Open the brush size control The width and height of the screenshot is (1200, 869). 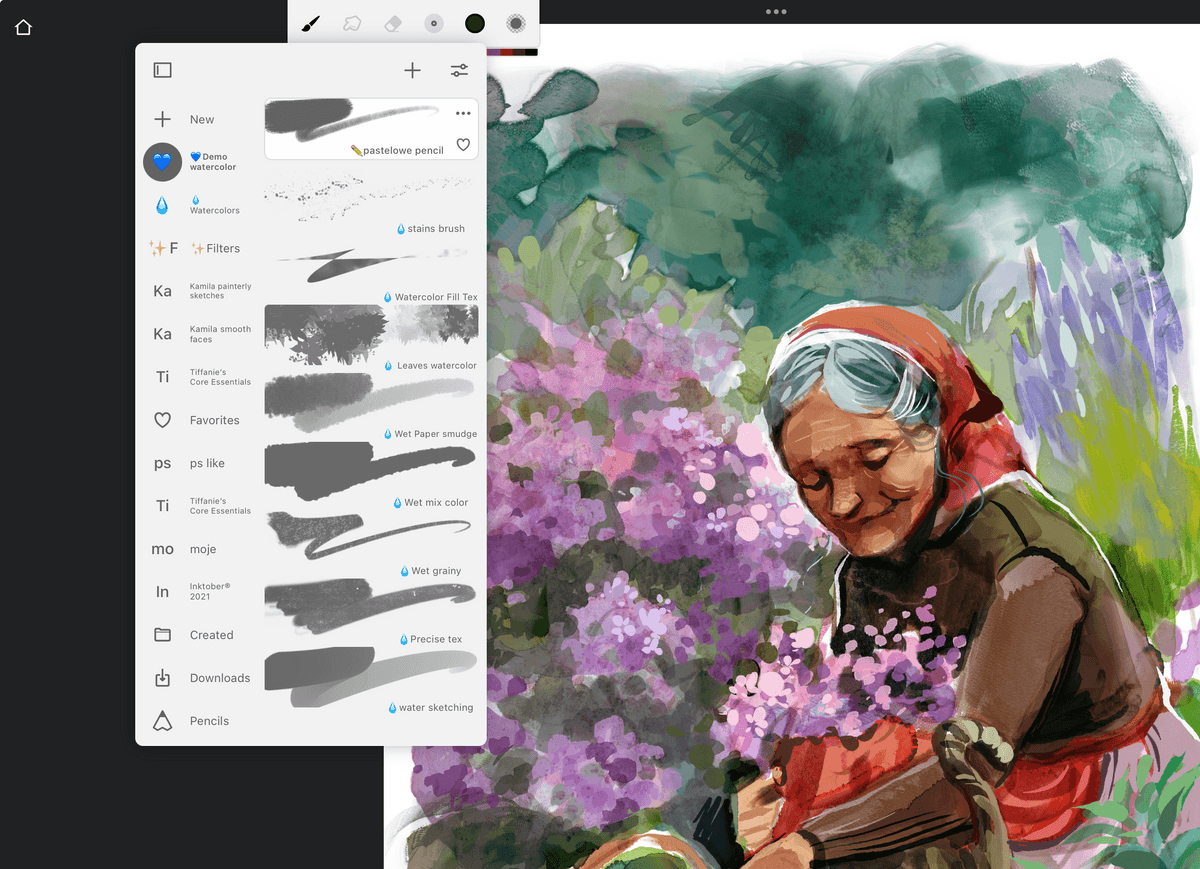[x=434, y=23]
